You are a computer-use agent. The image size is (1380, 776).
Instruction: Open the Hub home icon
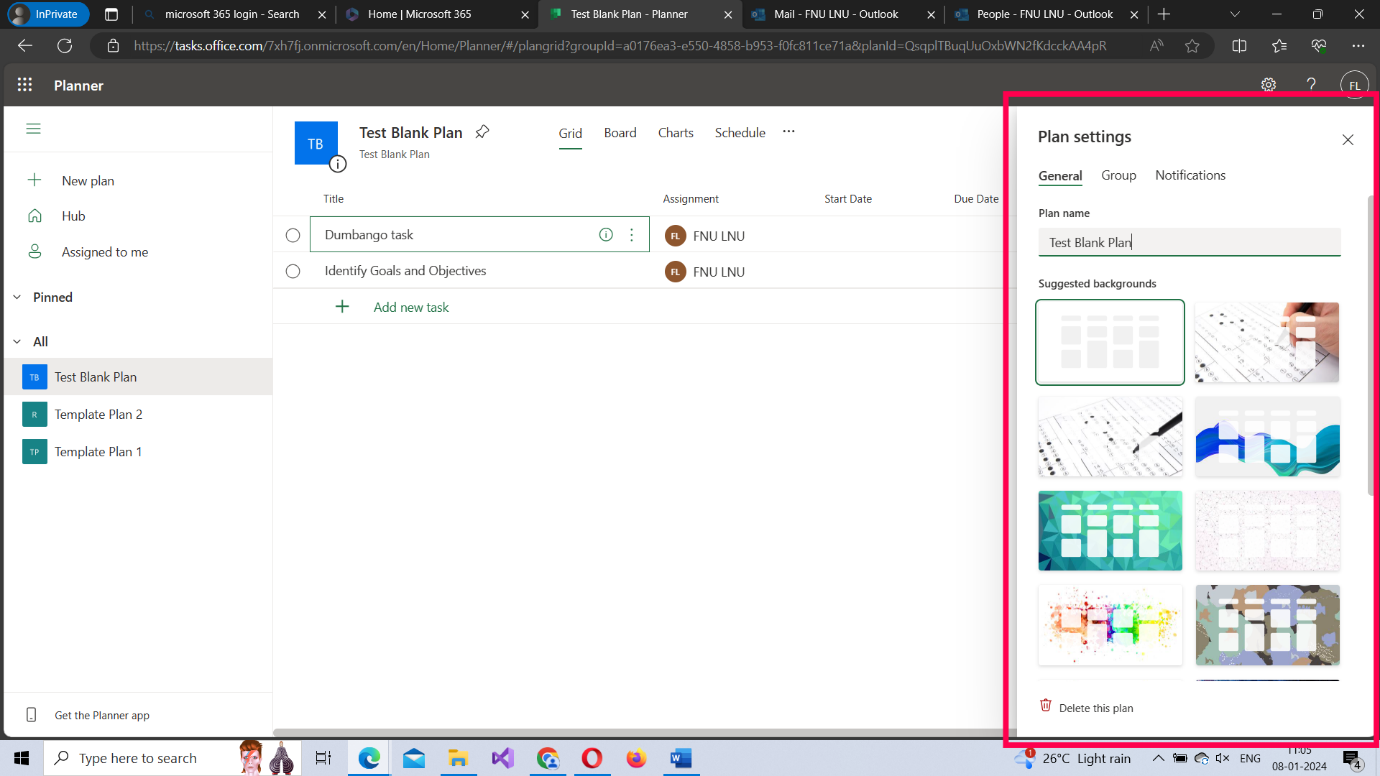coord(35,216)
